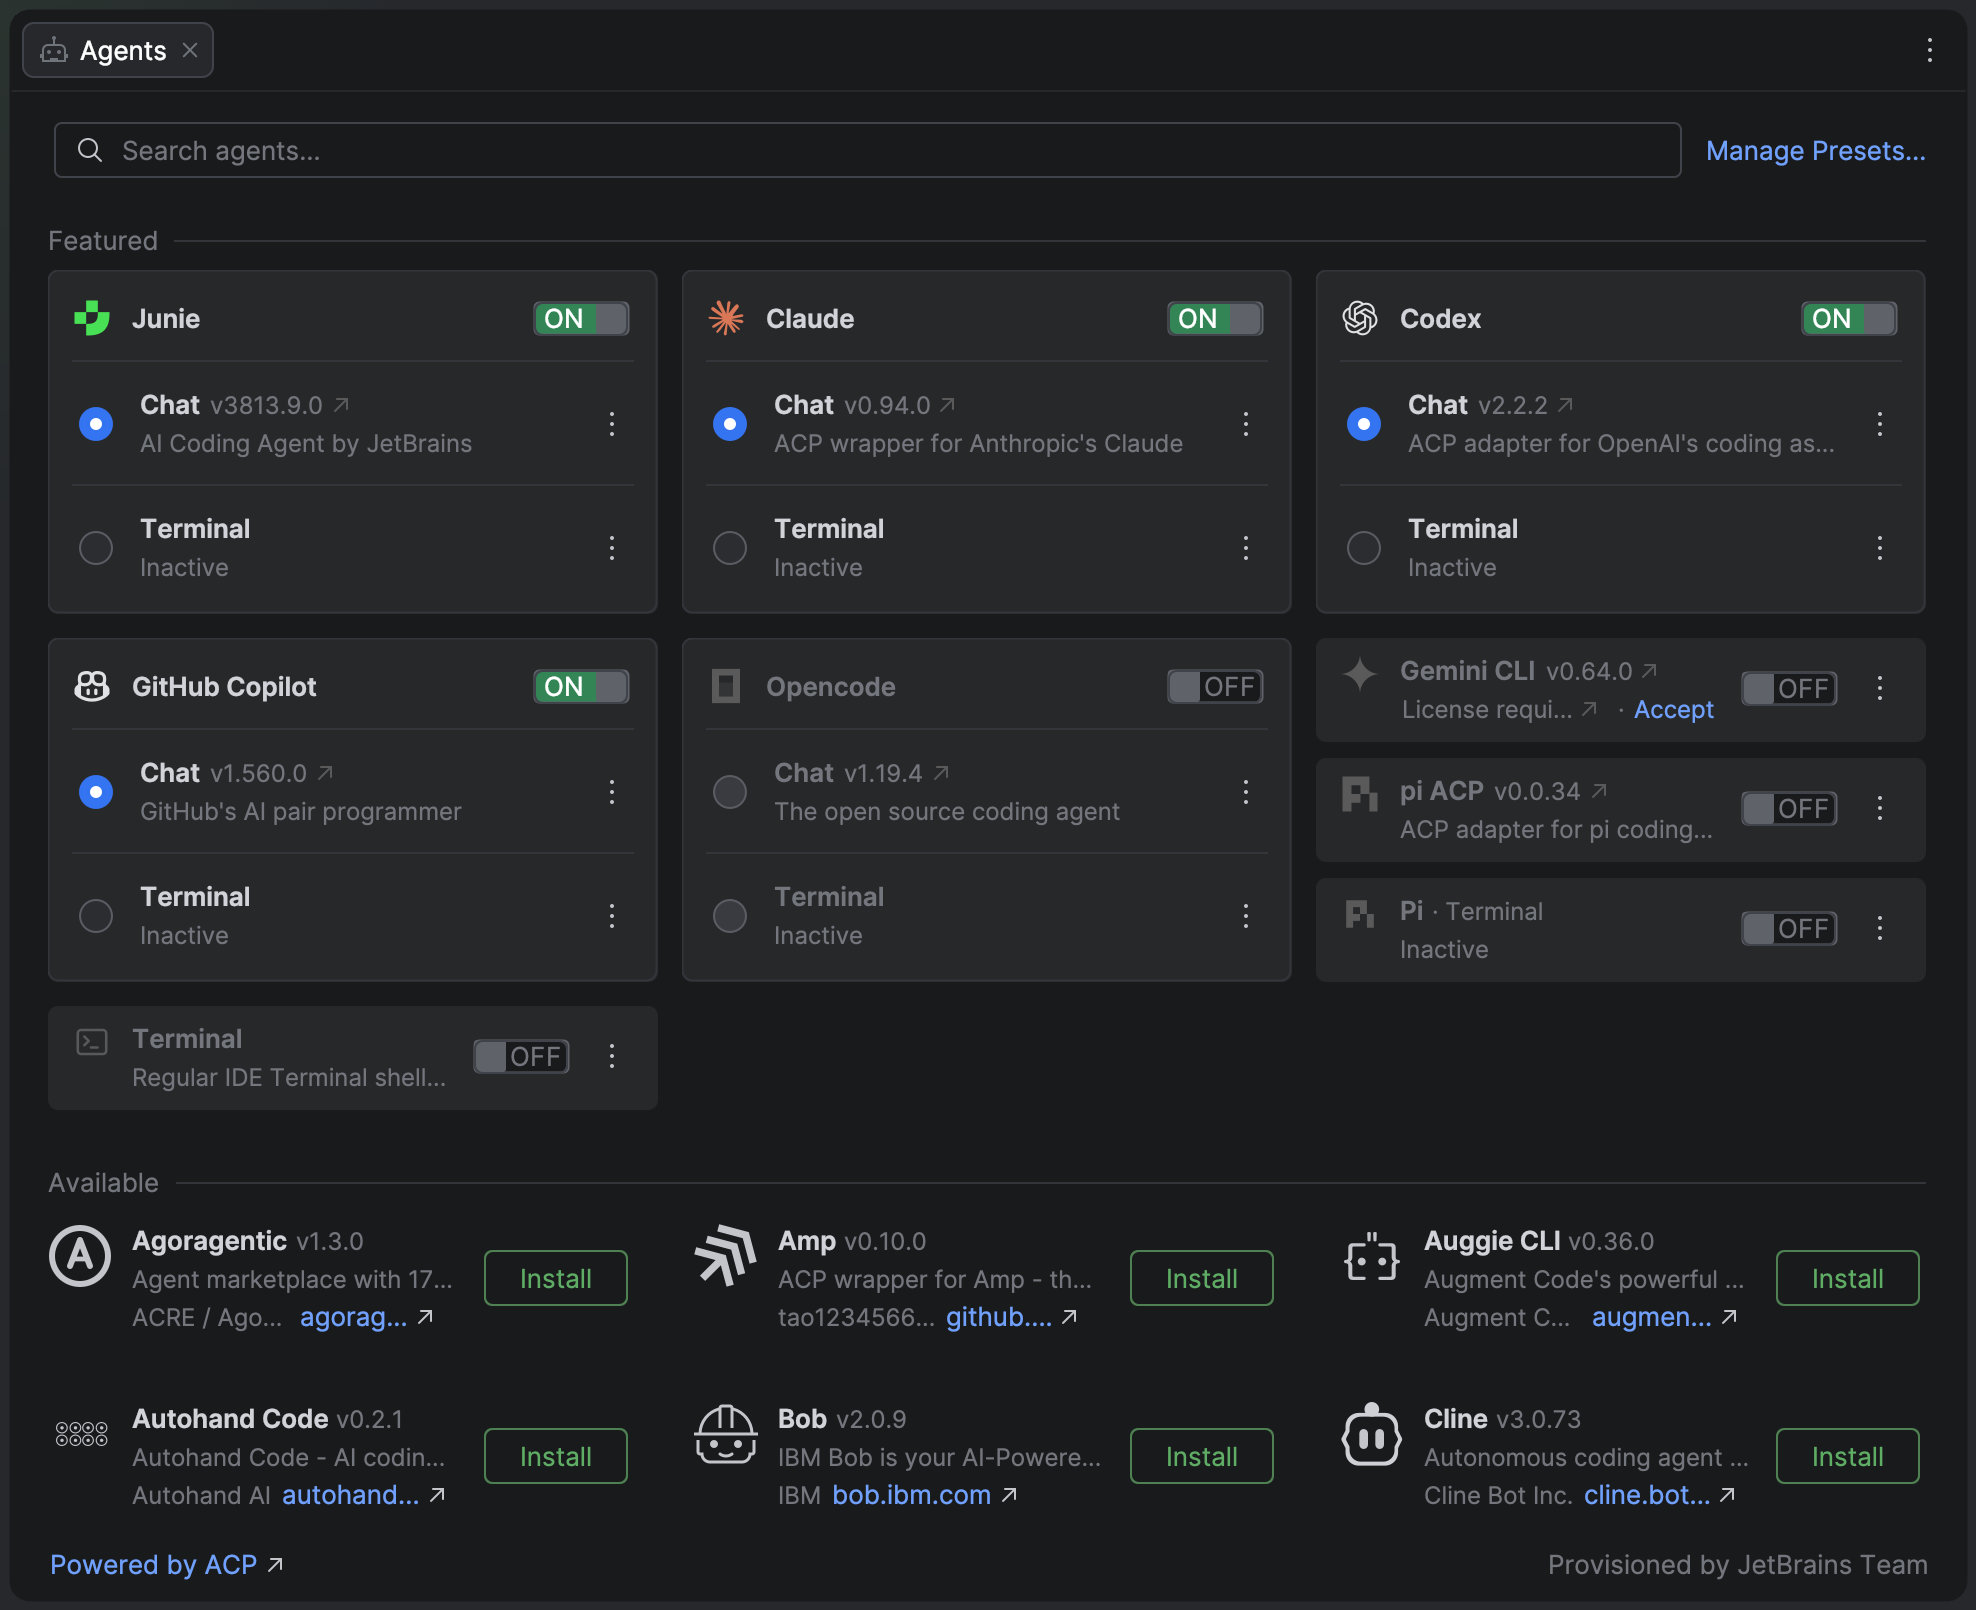Open Codex Chat version external link arrow
Screen dimensions: 1976x1610
point(1566,404)
